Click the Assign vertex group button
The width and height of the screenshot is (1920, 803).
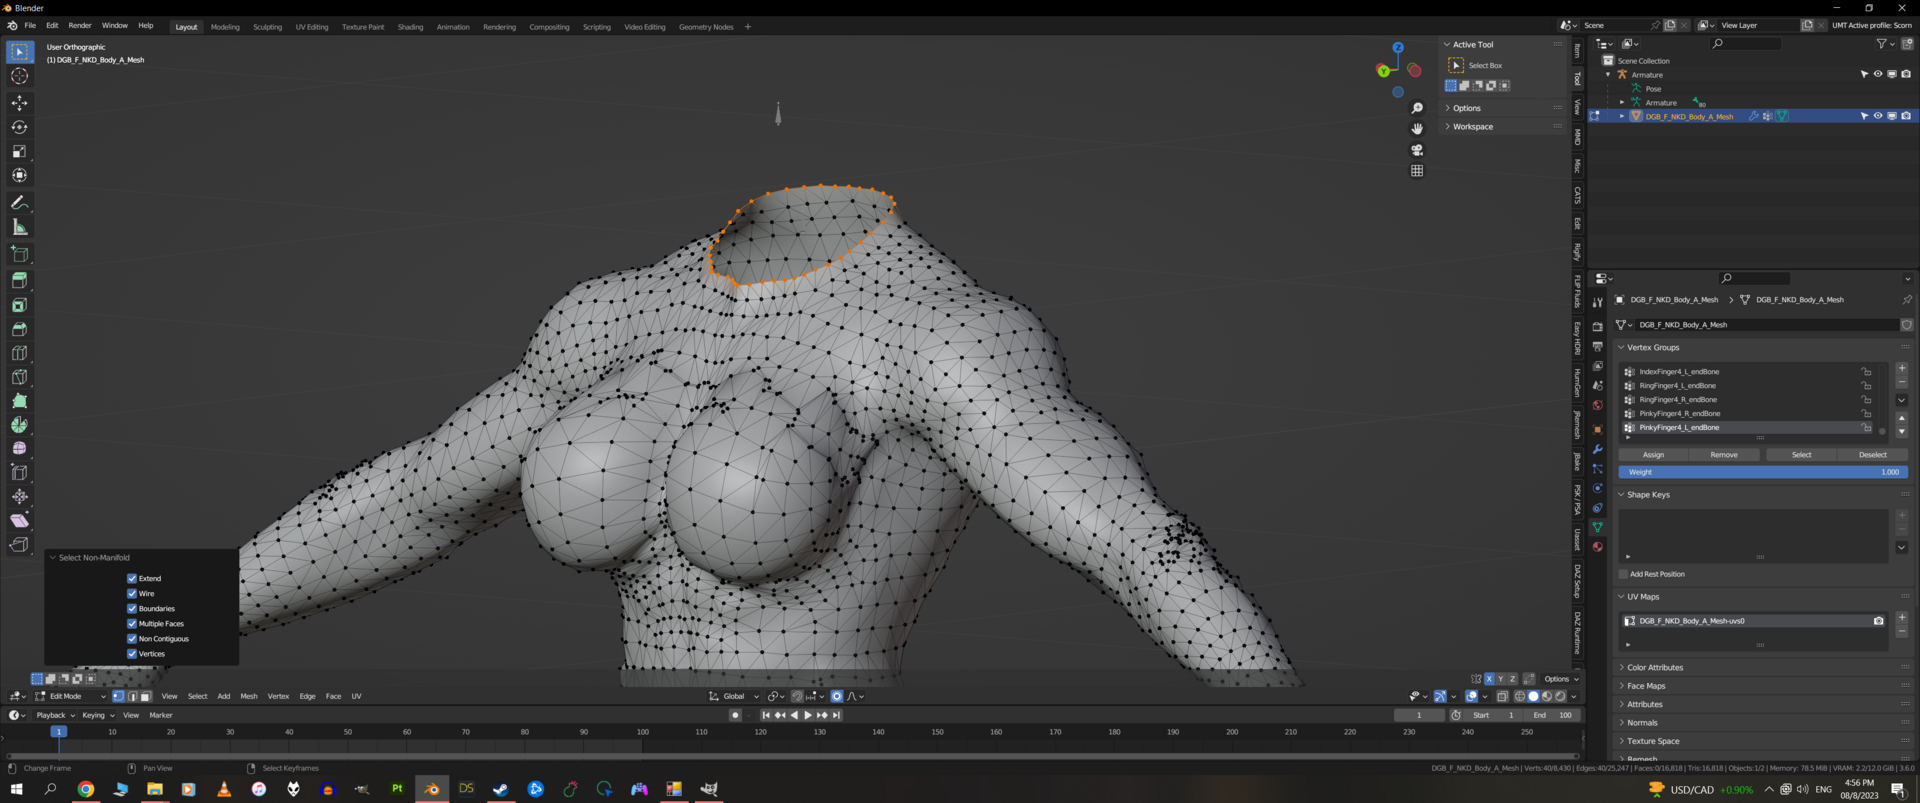1654,455
